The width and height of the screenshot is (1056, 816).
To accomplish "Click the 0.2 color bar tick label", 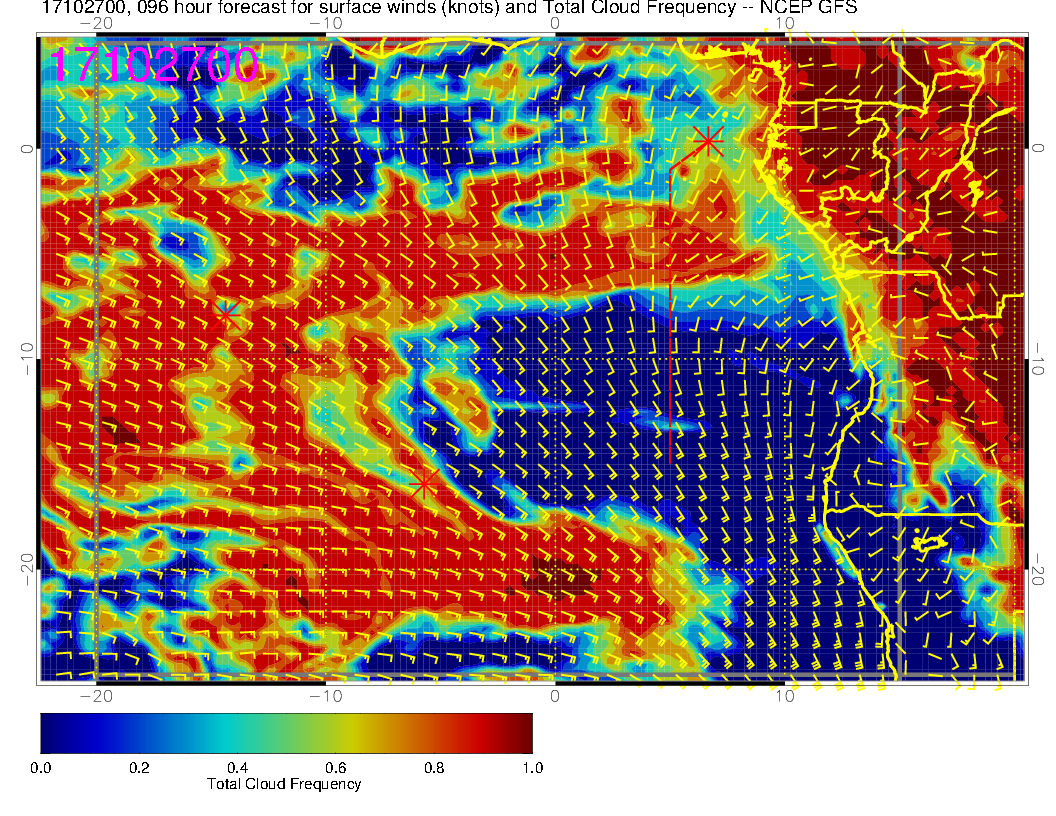I will coord(139,768).
